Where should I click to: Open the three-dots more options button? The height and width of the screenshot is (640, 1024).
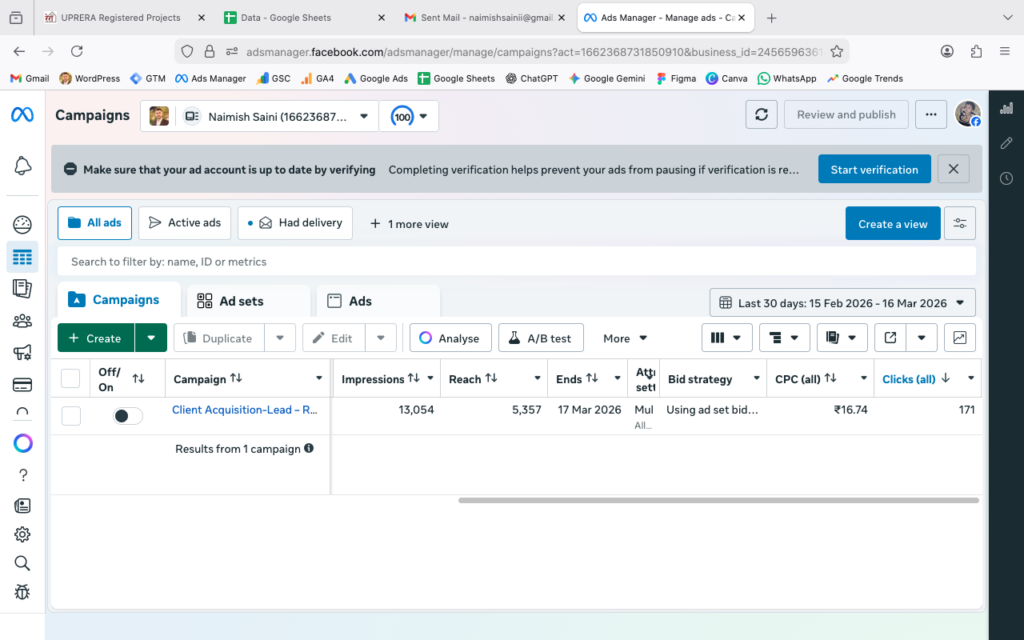click(931, 115)
